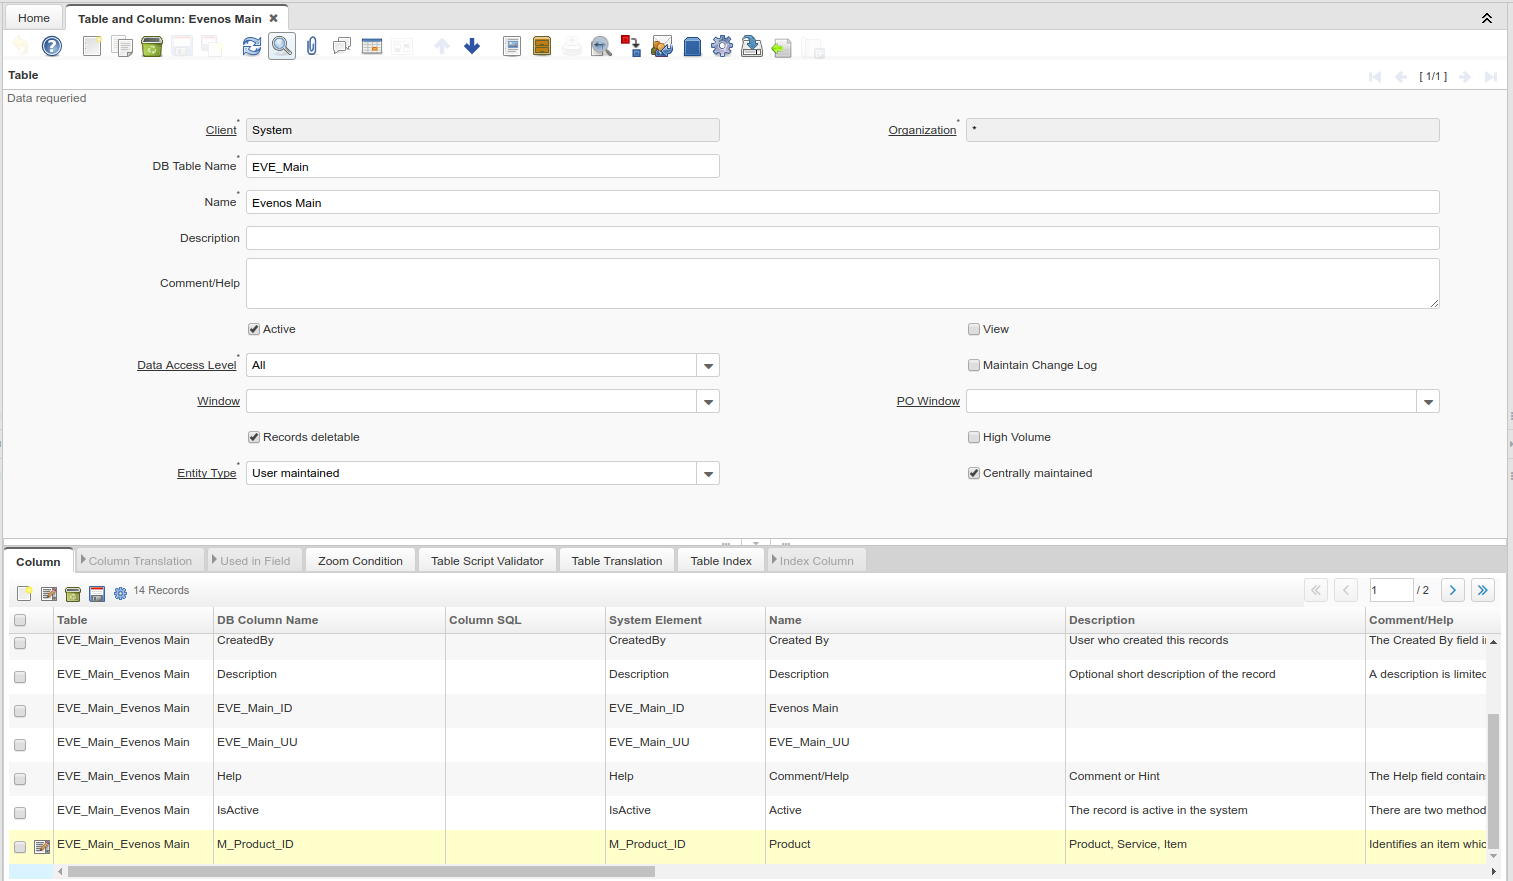Open the Entity Type dropdown list
The height and width of the screenshot is (881, 1513).
(x=708, y=474)
